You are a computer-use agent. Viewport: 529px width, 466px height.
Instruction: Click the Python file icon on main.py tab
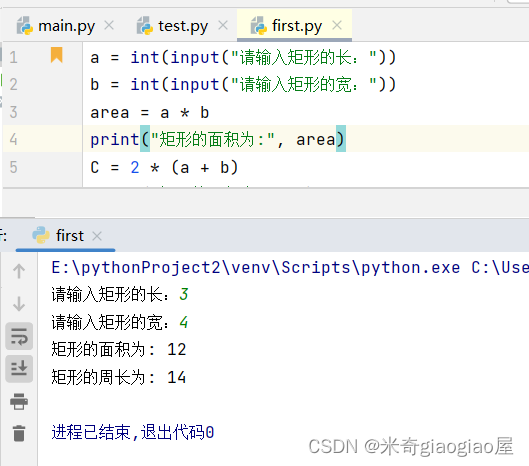(x=25, y=26)
